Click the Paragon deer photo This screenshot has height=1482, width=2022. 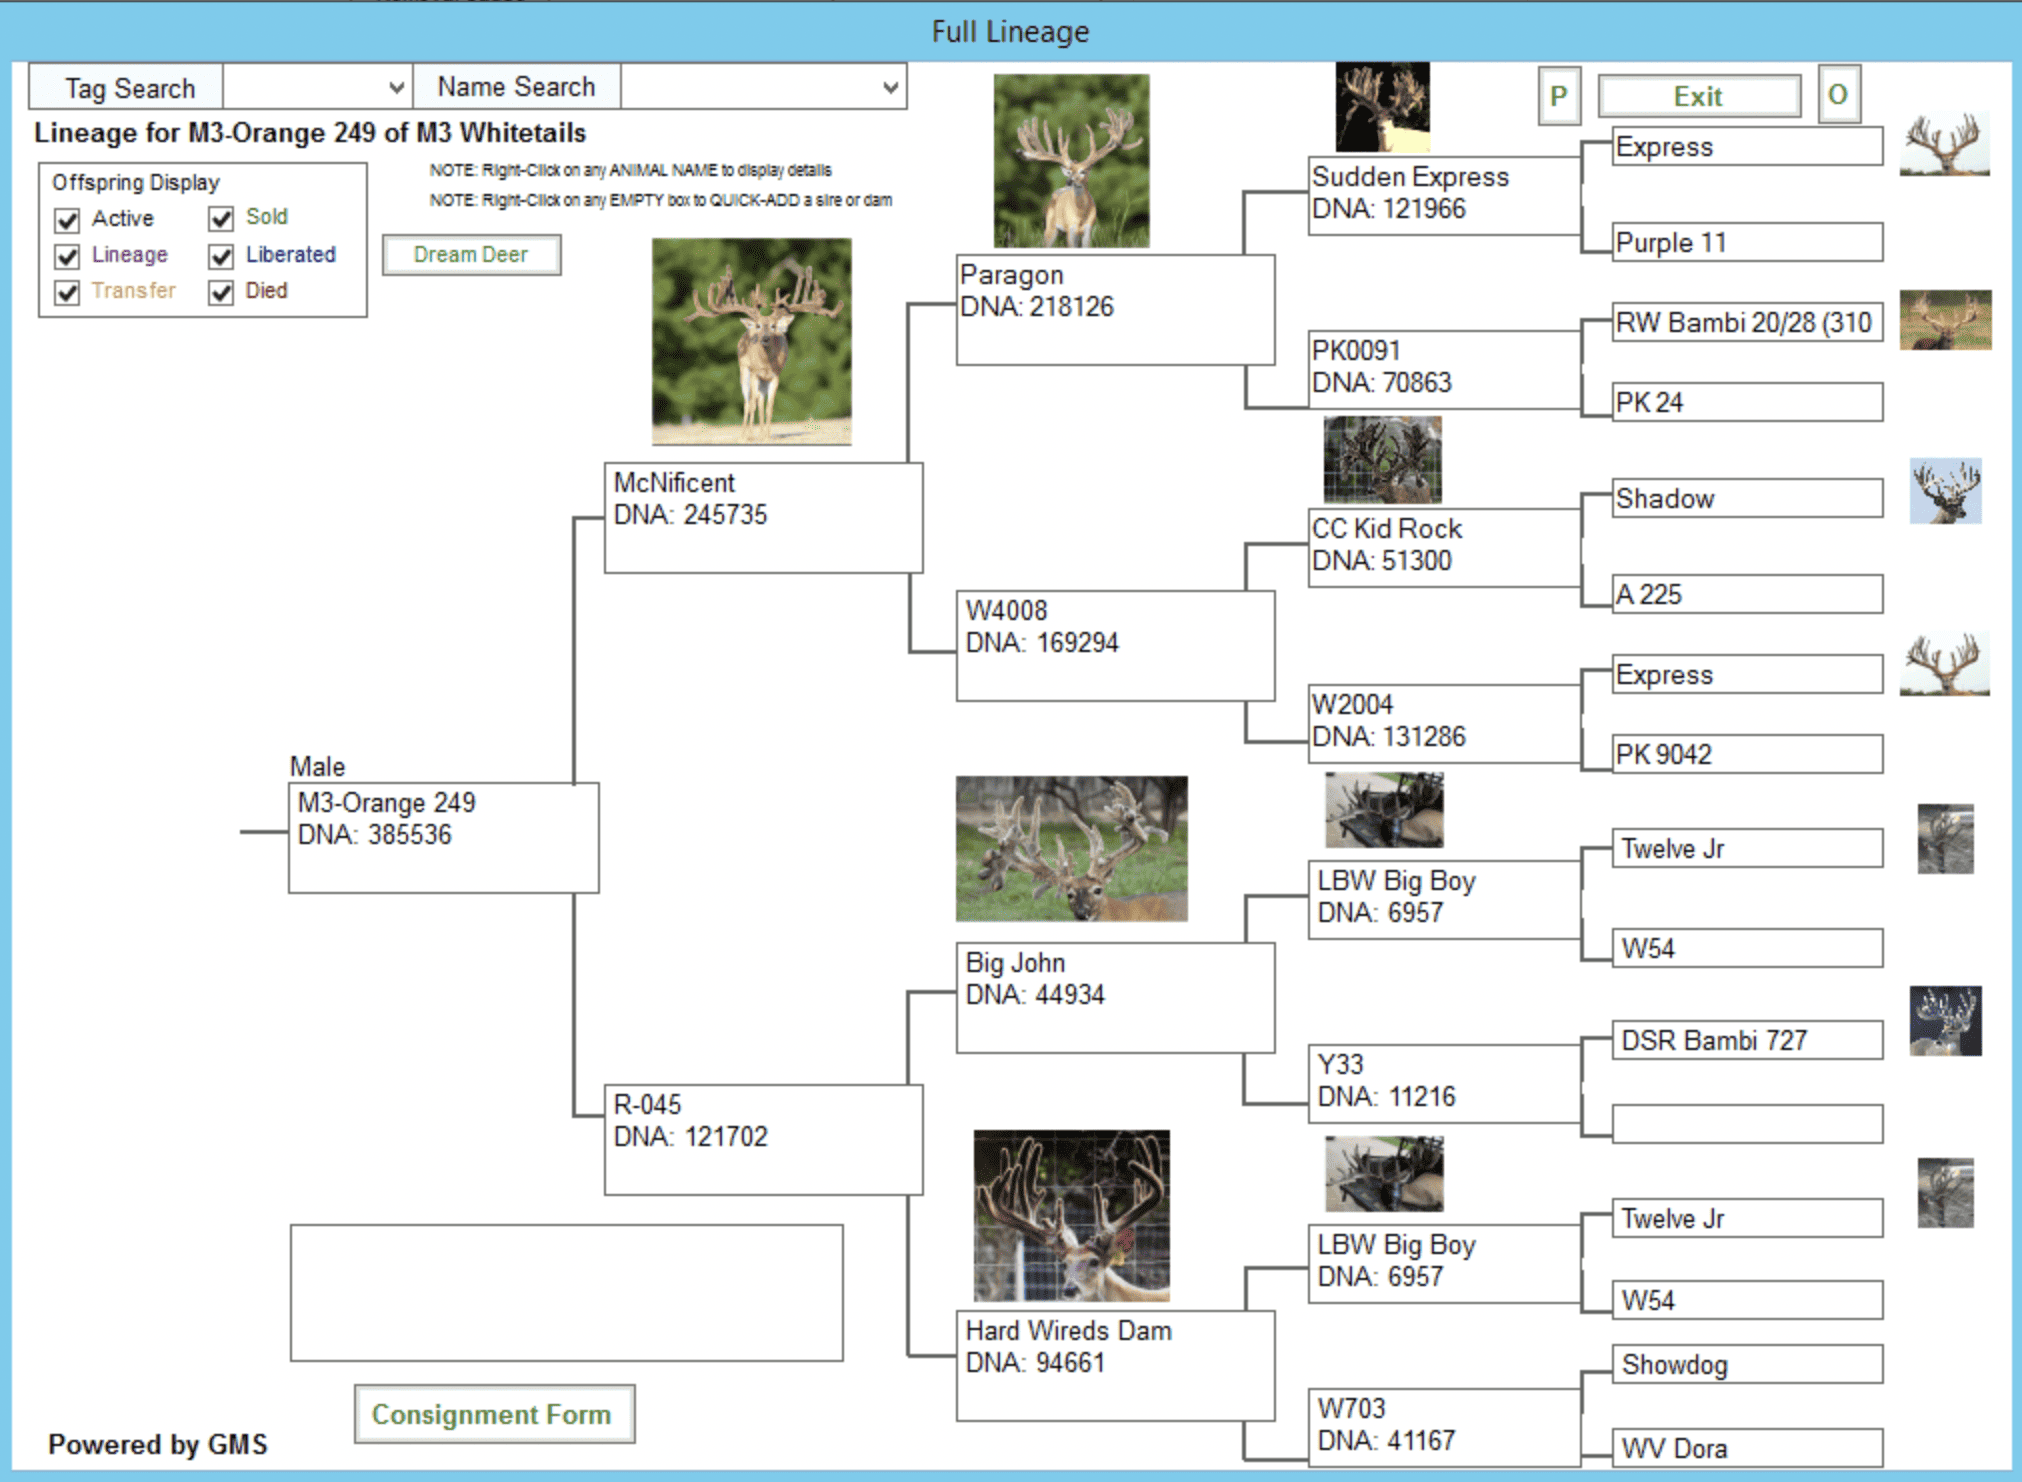coord(1071,160)
